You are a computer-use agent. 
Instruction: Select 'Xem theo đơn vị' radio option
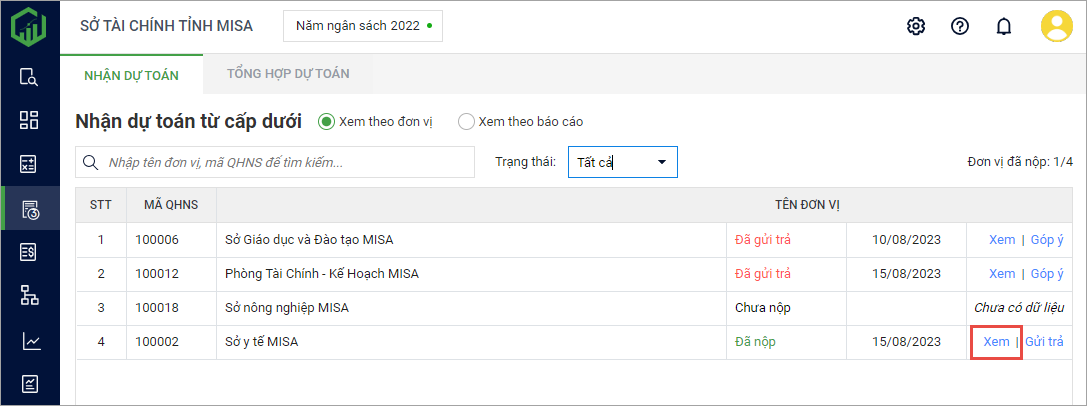pyautogui.click(x=326, y=122)
